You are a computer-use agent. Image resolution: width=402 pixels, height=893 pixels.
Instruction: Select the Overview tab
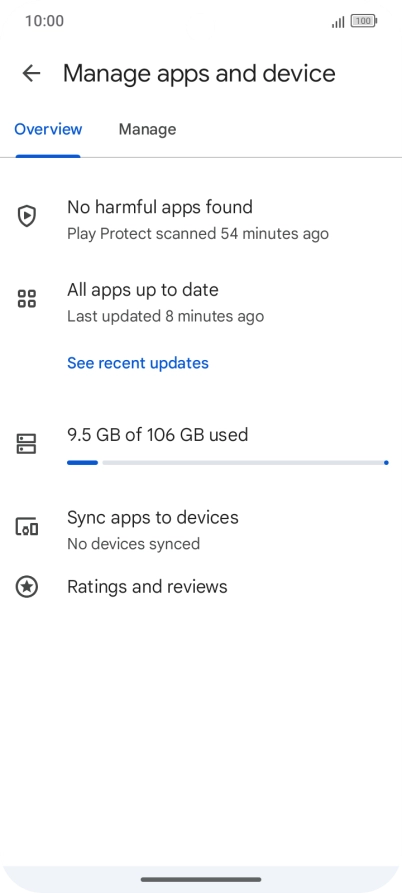coord(48,129)
